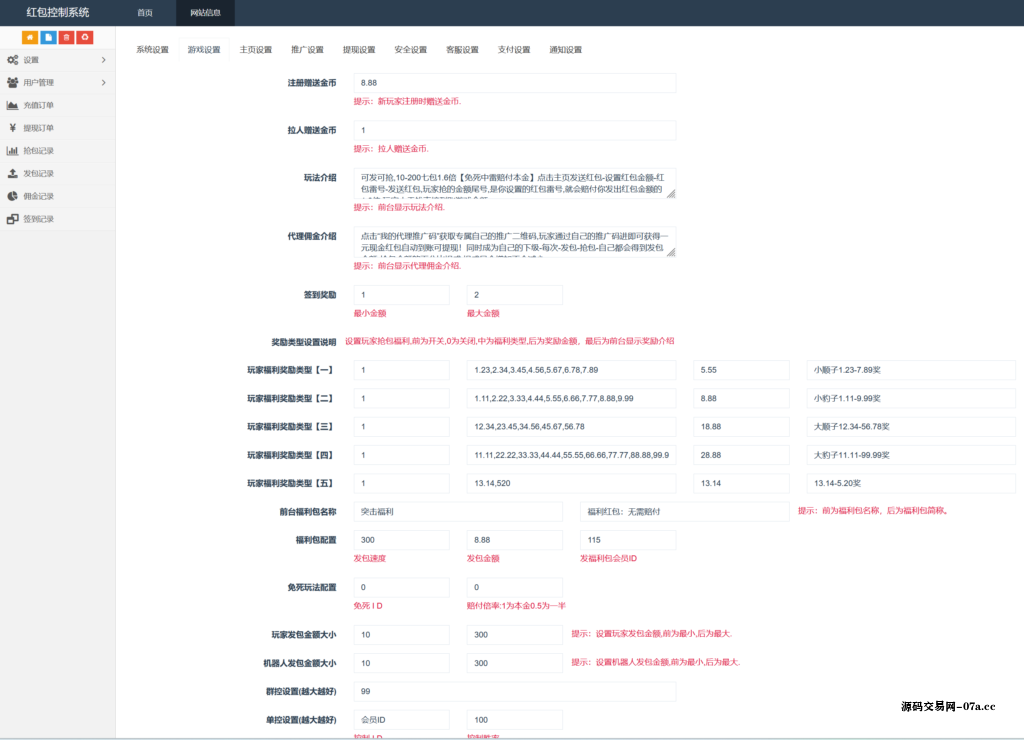Focus the 群控设置 field showing 99
This screenshot has width=1024, height=740.
tap(515, 691)
